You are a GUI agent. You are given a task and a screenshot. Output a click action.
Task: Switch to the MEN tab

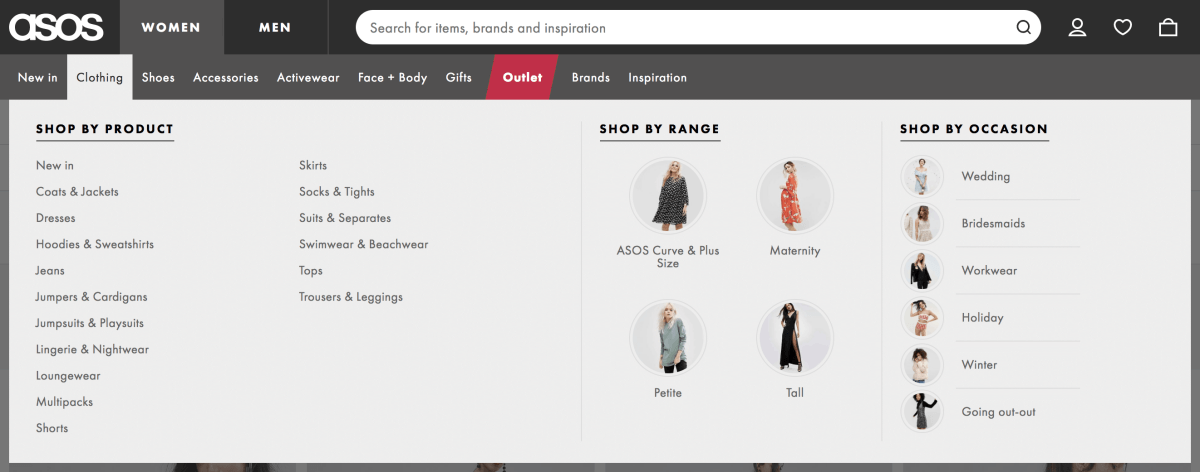point(275,28)
